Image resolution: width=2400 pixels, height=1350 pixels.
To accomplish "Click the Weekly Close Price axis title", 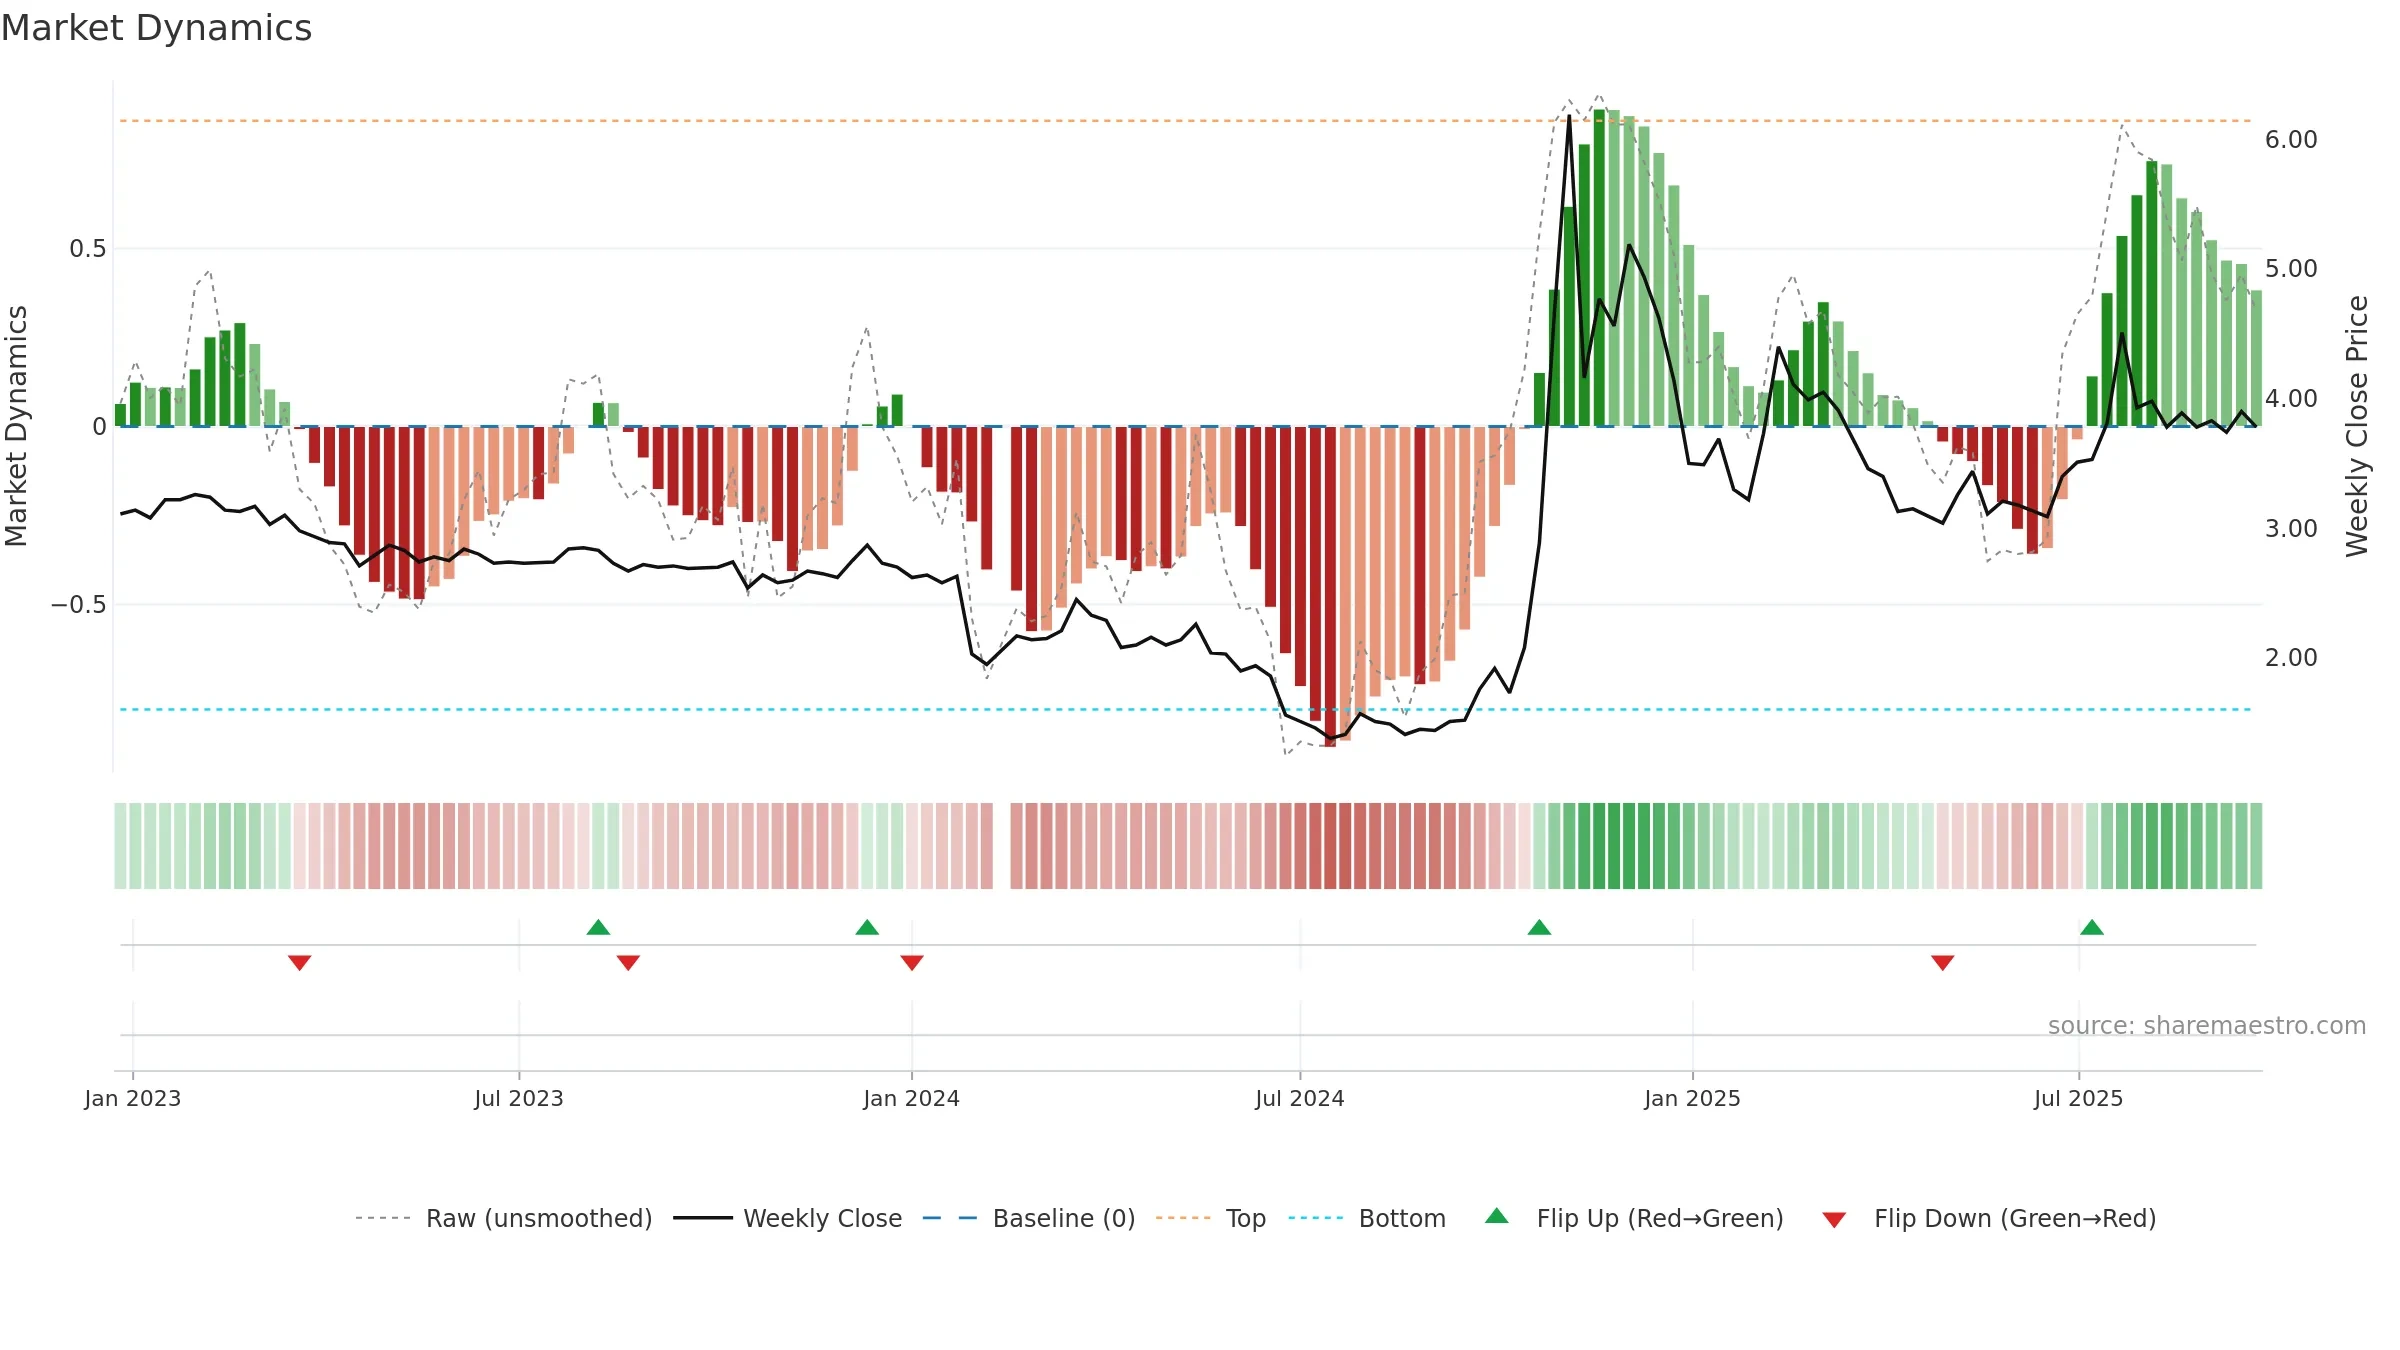I will [x=2357, y=426].
